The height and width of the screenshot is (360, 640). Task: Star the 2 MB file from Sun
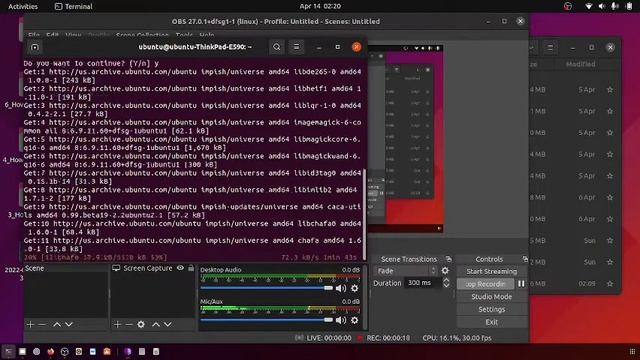point(610,262)
